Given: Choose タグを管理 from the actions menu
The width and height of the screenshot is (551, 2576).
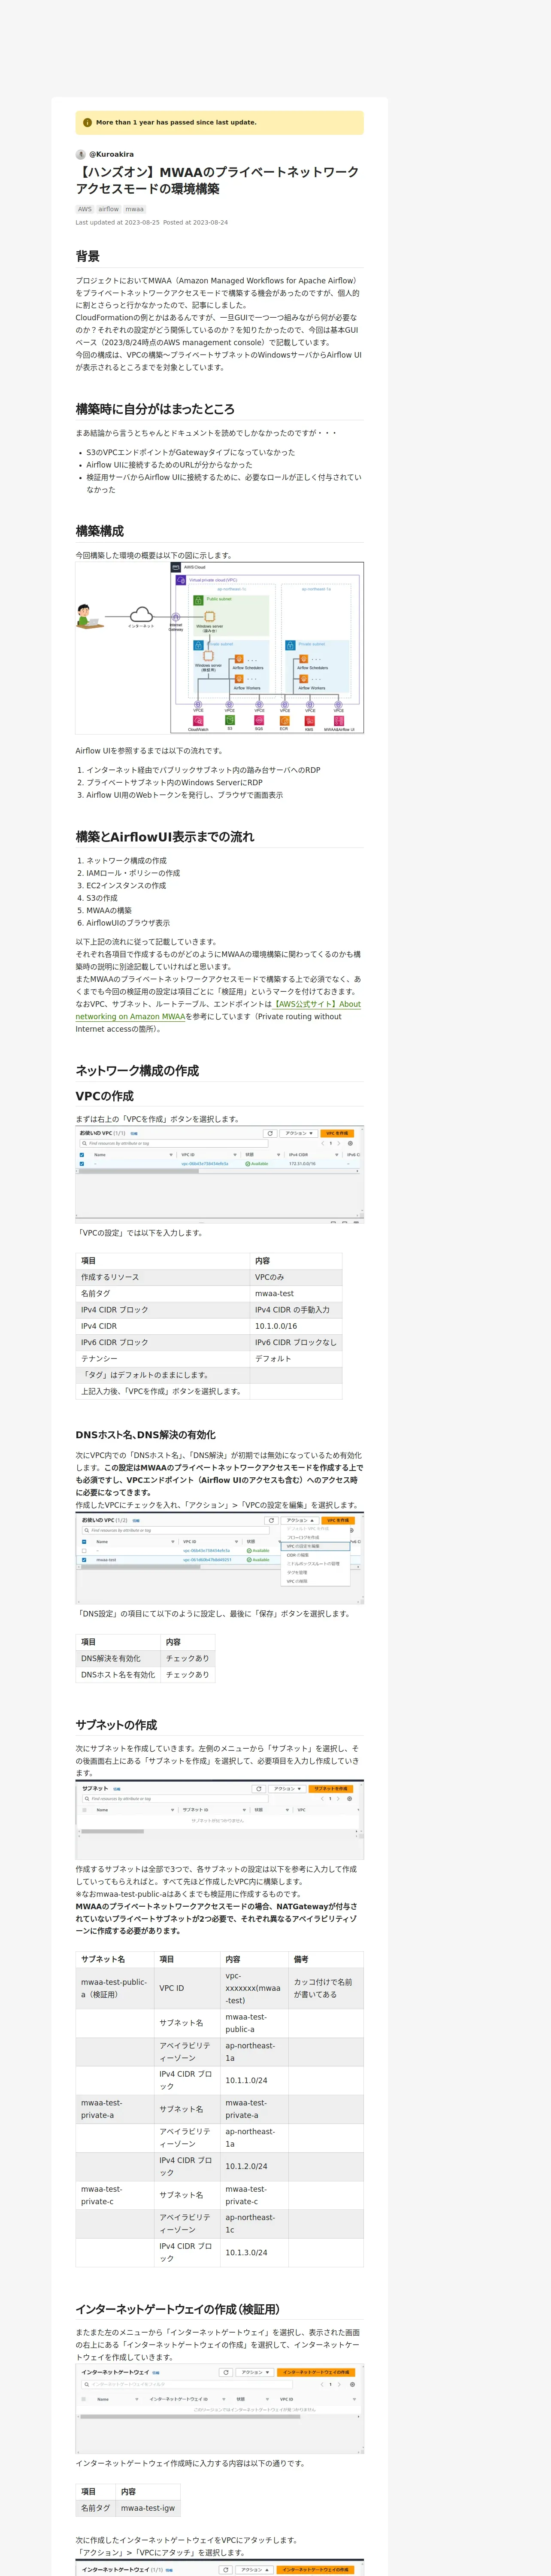Looking at the screenshot, I should click(x=297, y=1573).
